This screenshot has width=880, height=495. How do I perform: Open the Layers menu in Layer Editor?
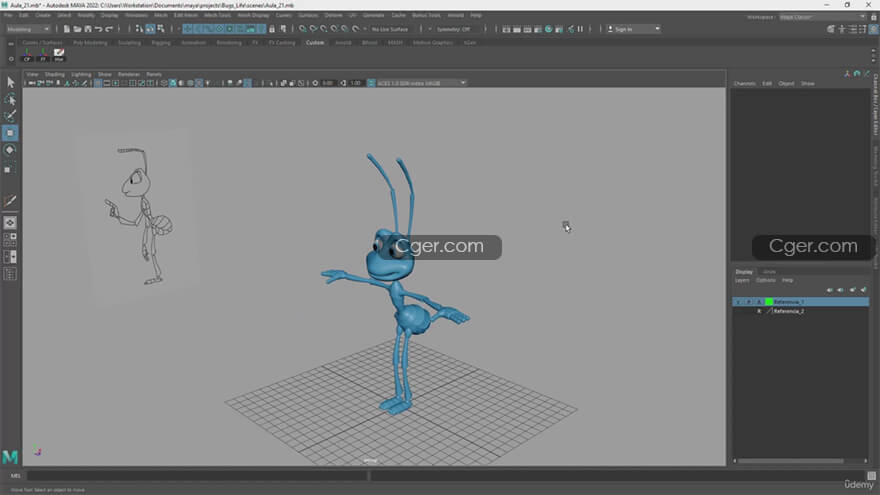tap(742, 280)
